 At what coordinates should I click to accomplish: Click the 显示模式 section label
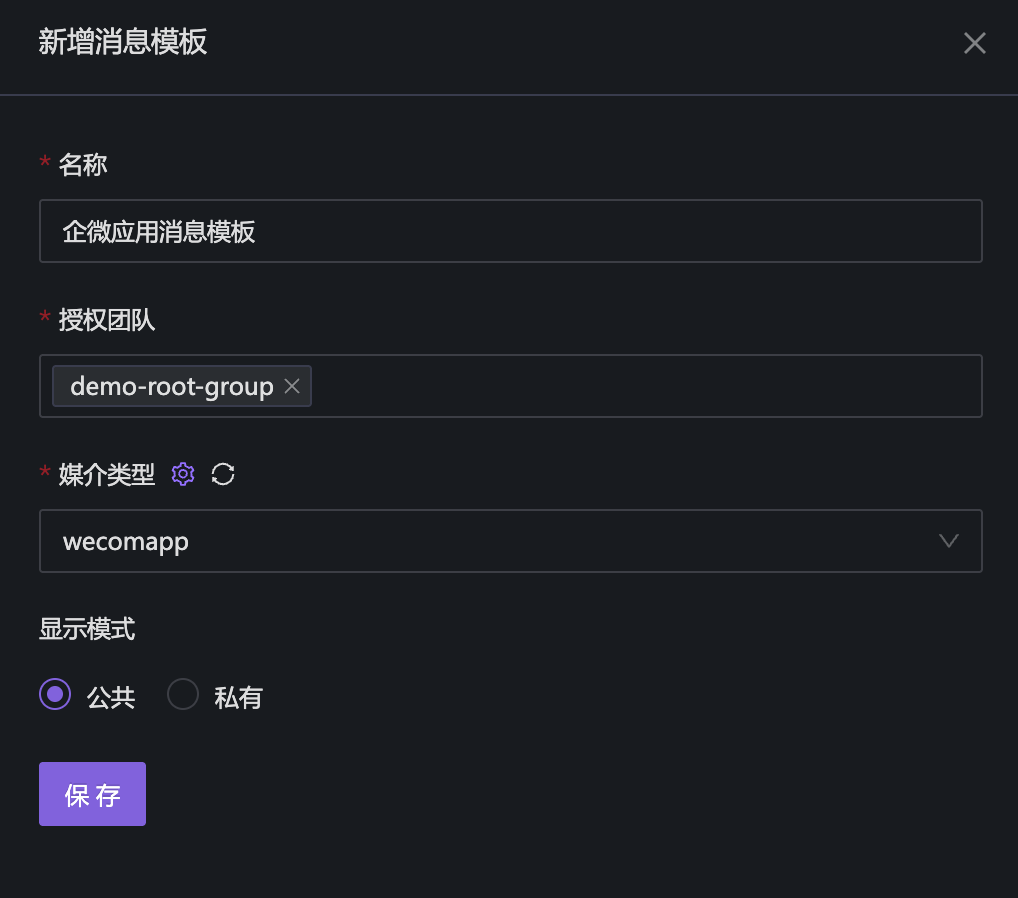click(x=87, y=629)
